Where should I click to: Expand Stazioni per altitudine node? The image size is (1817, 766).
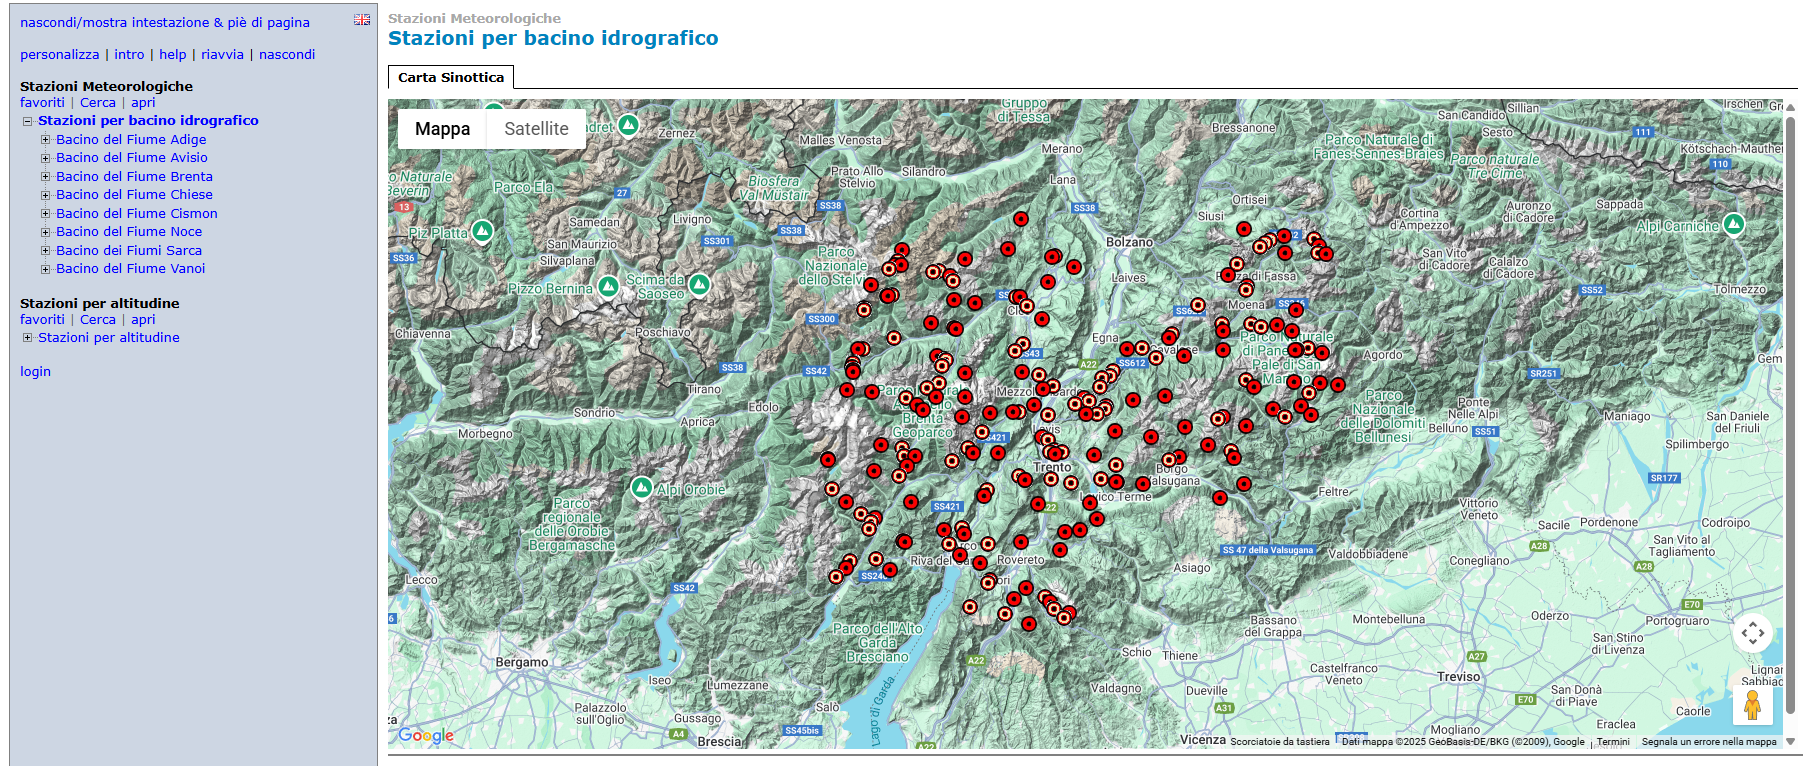click(28, 338)
